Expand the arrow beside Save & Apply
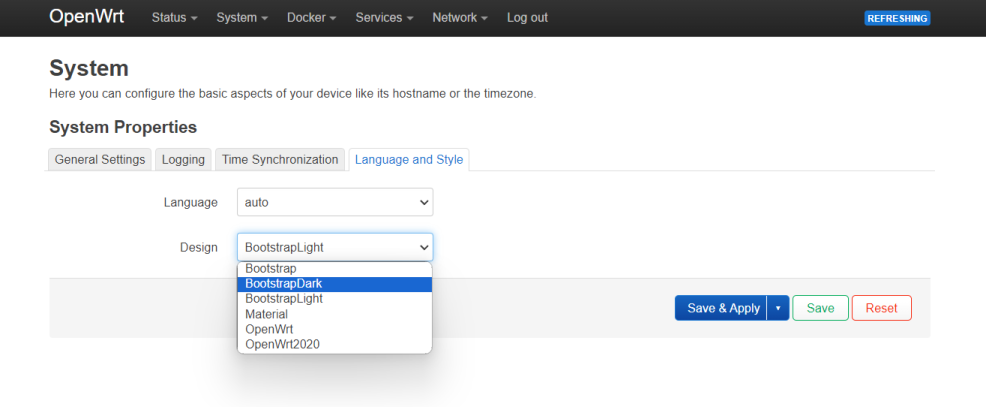This screenshot has width=986, height=407. [778, 308]
